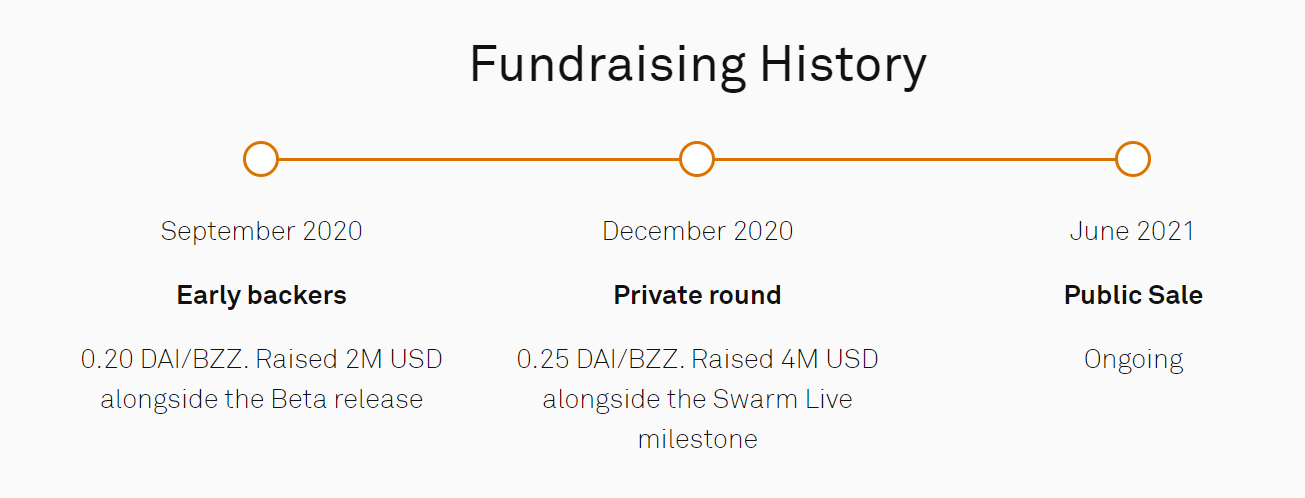Click the Fundraising History heading

pyautogui.click(x=697, y=65)
